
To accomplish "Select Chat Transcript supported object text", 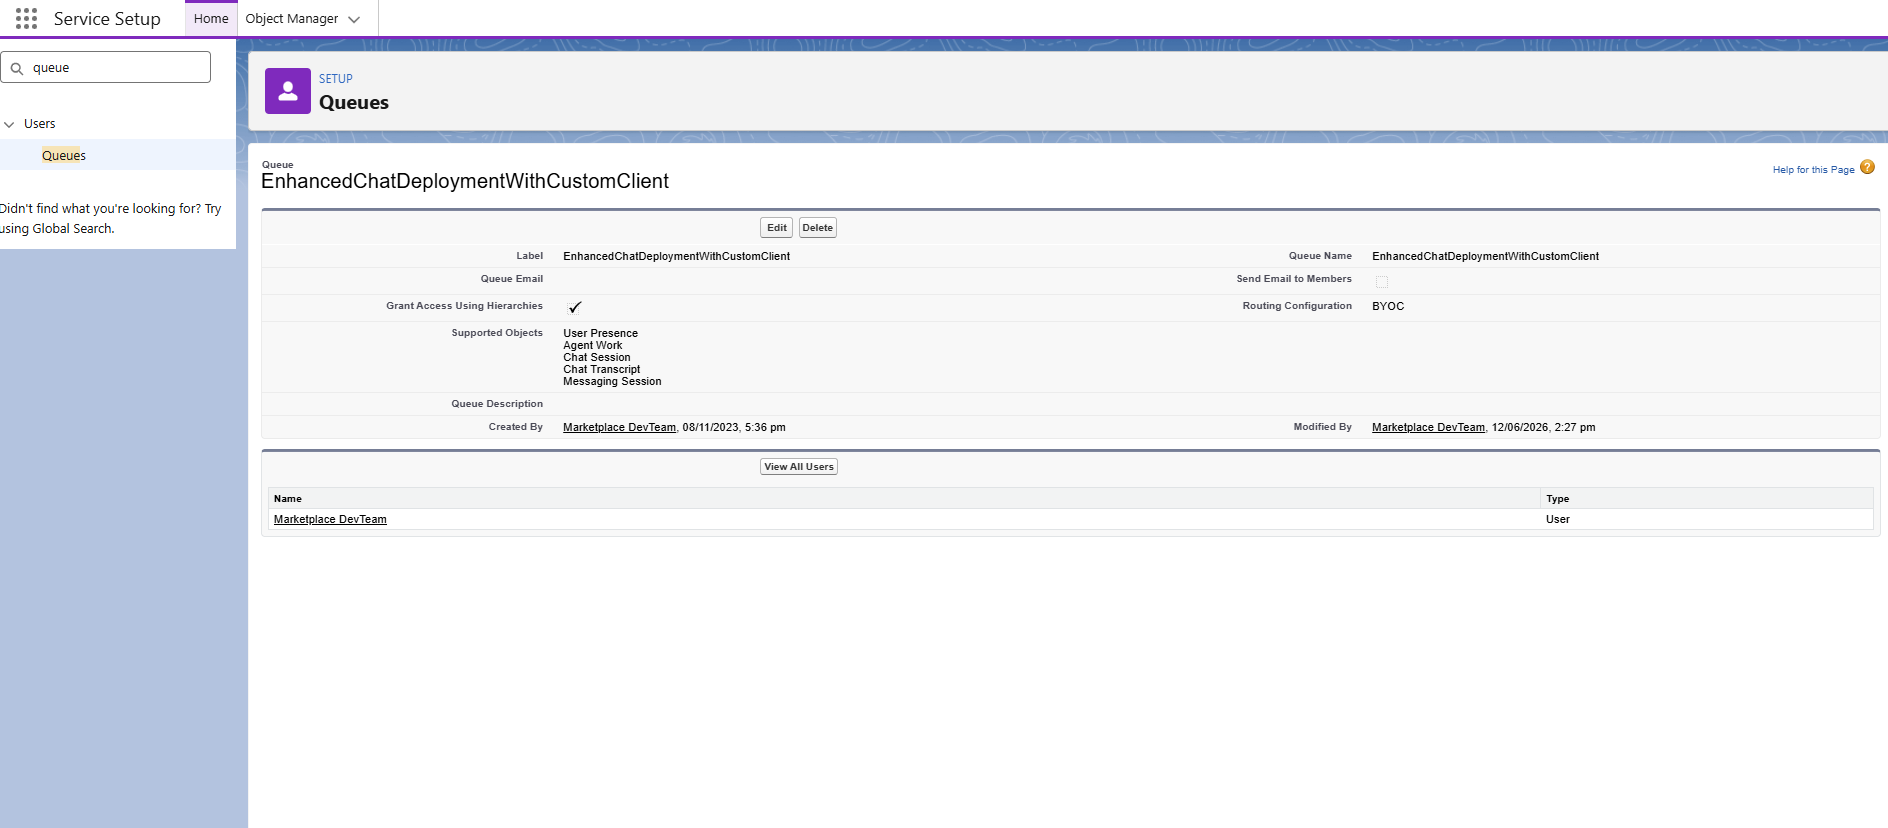I will [601, 369].
